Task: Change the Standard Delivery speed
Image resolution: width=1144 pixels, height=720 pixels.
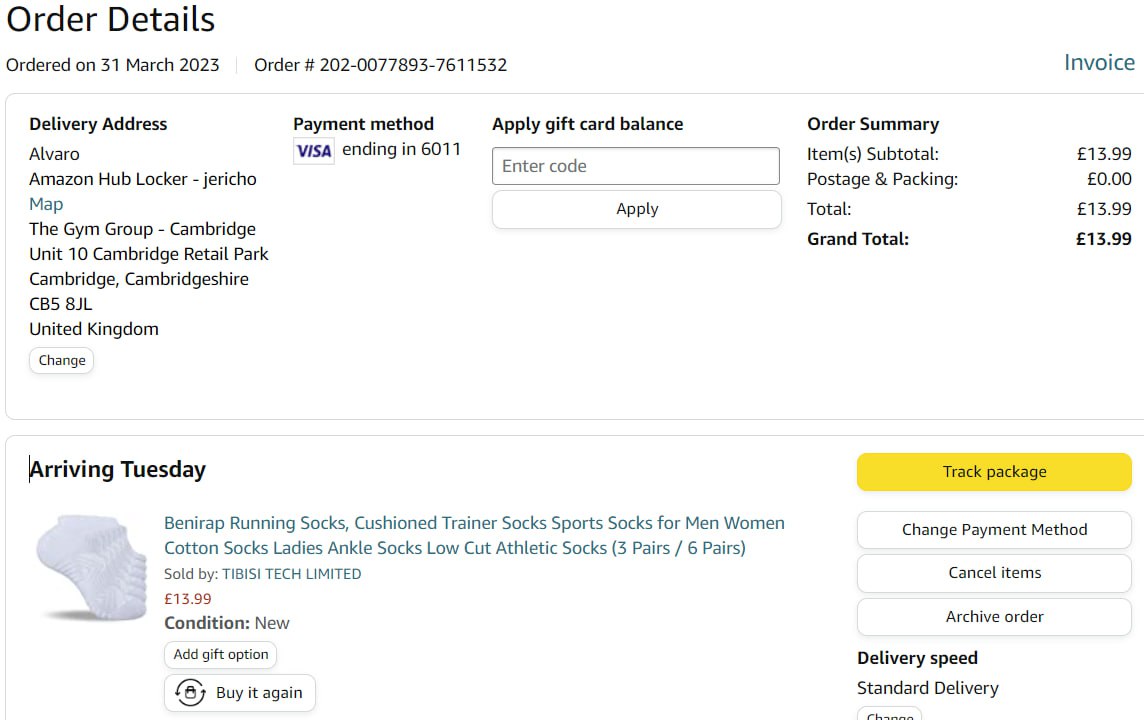Action: pyautogui.click(x=889, y=714)
